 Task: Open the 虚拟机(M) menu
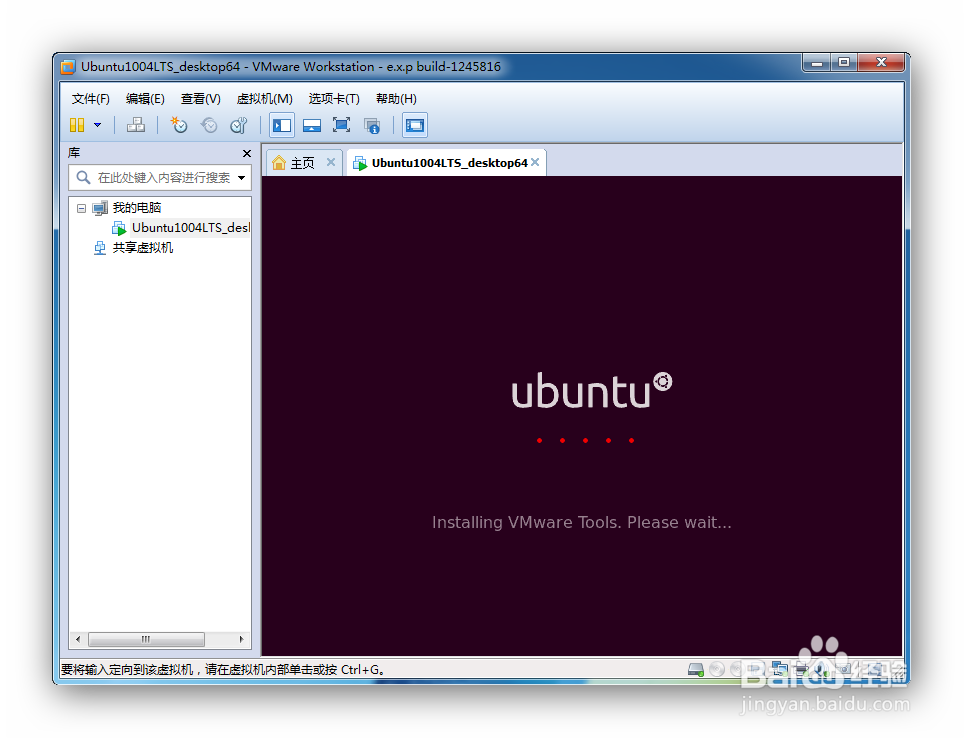pyautogui.click(x=264, y=98)
